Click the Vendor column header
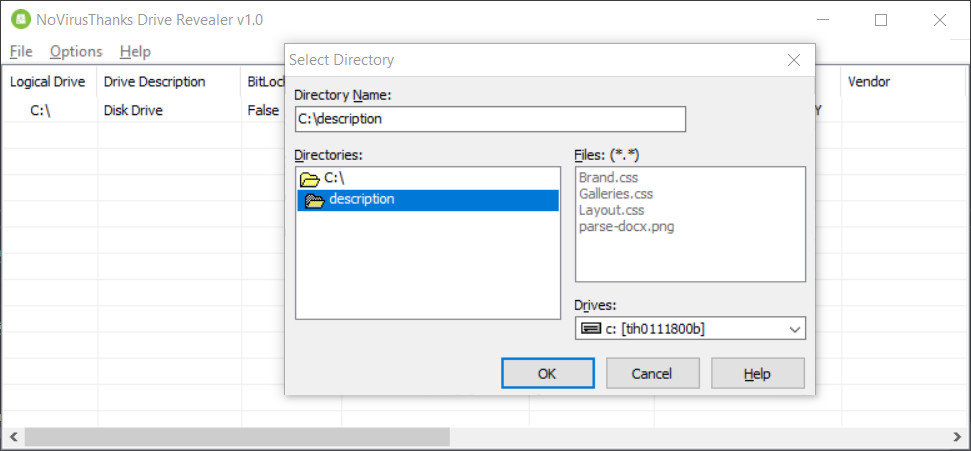The width and height of the screenshot is (971, 451). pyautogui.click(x=904, y=82)
